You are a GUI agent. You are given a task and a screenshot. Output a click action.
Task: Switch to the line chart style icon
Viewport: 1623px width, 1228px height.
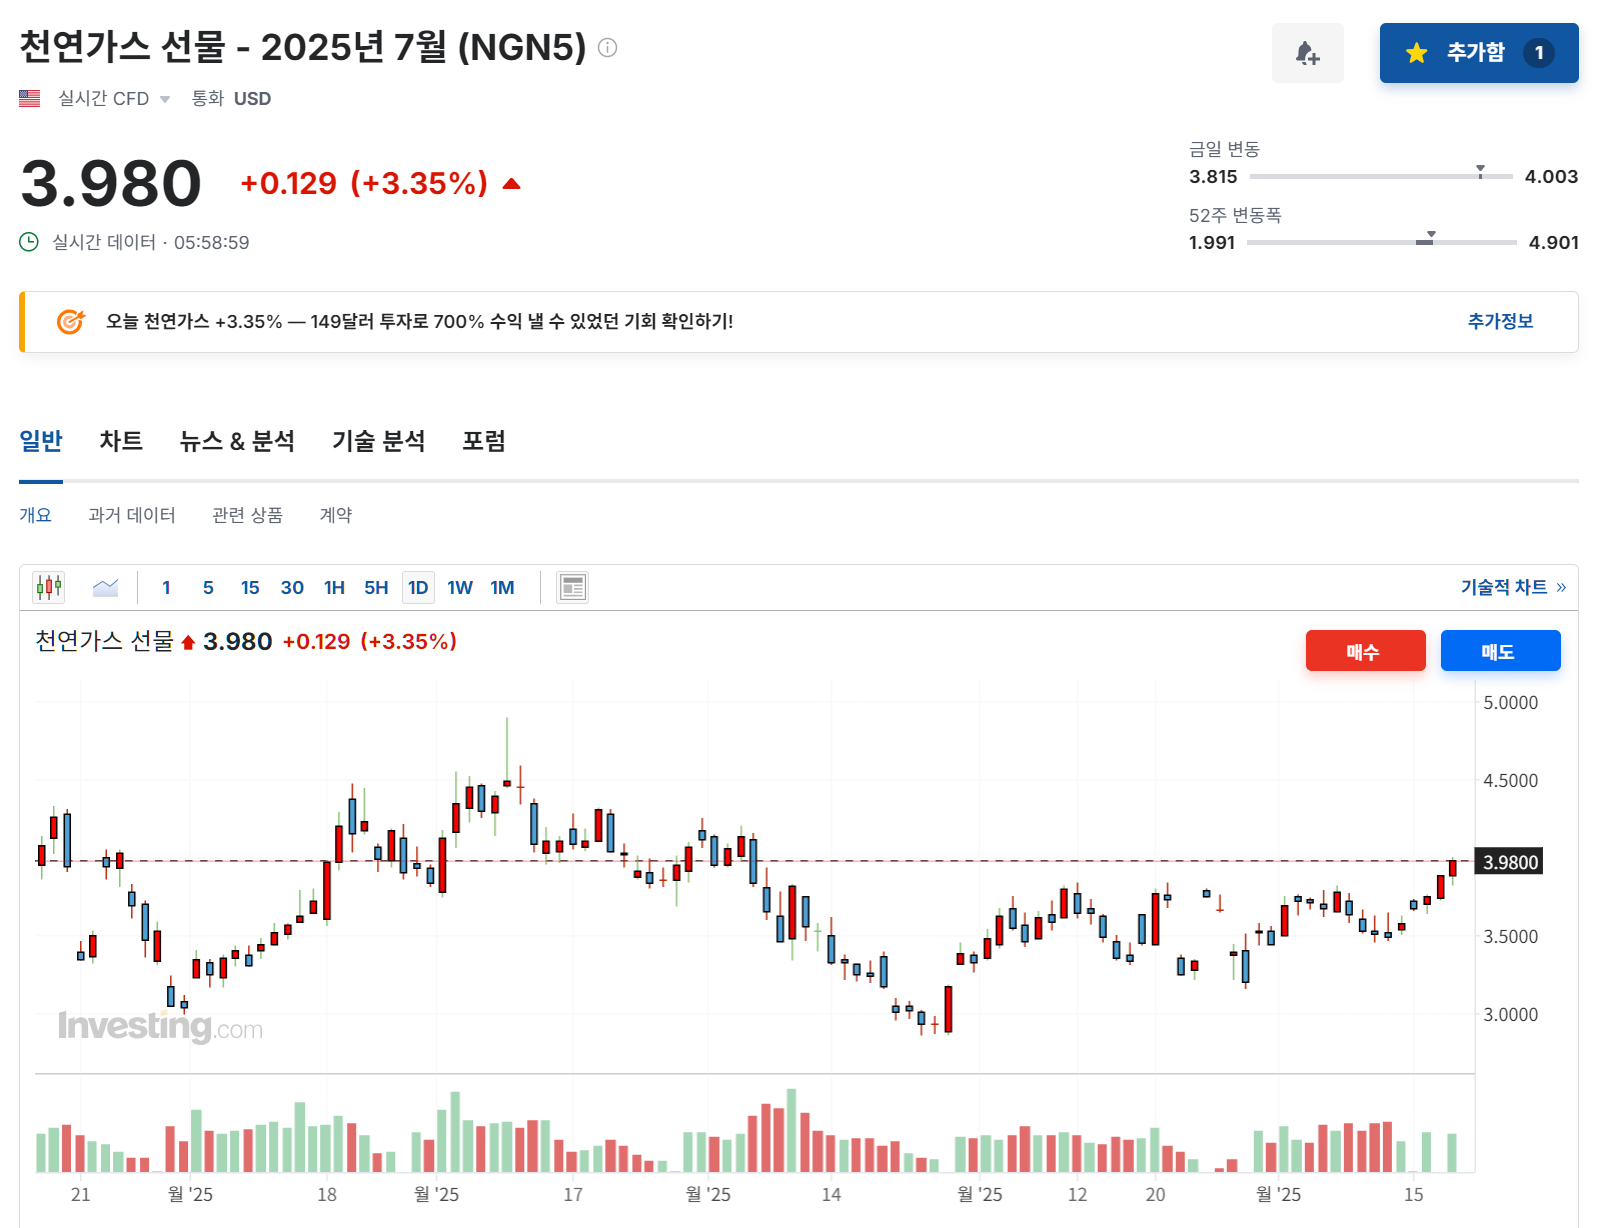(x=105, y=587)
